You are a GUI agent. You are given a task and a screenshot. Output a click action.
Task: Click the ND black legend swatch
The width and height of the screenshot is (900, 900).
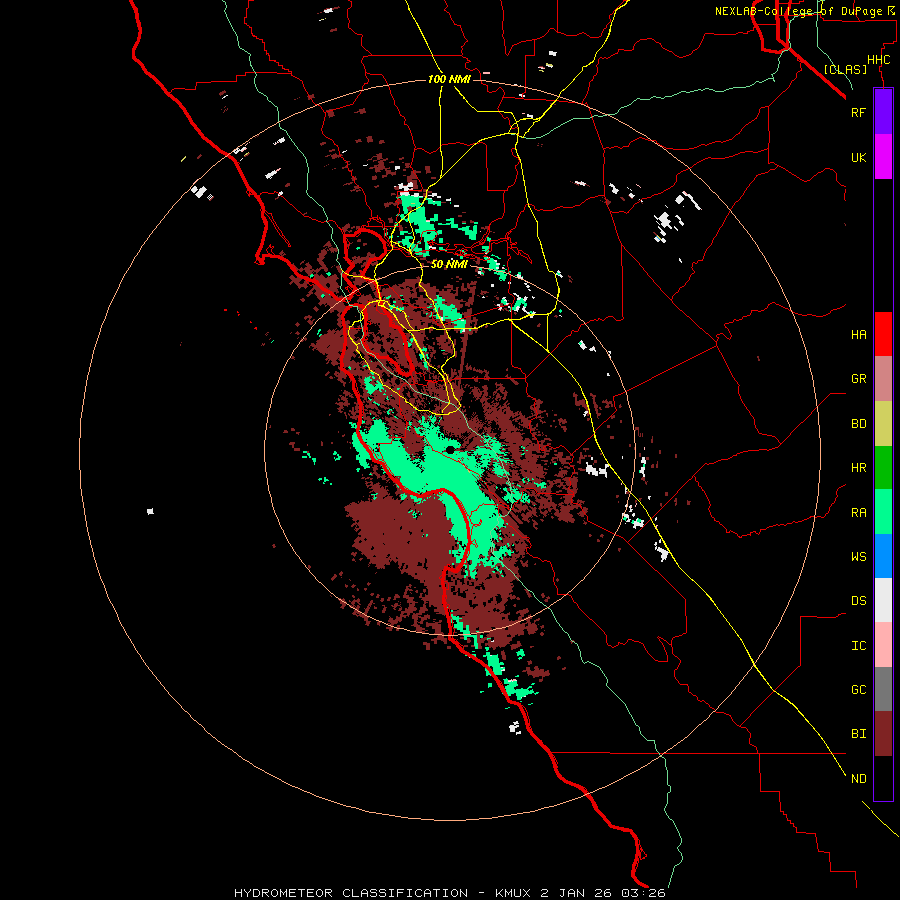[883, 778]
